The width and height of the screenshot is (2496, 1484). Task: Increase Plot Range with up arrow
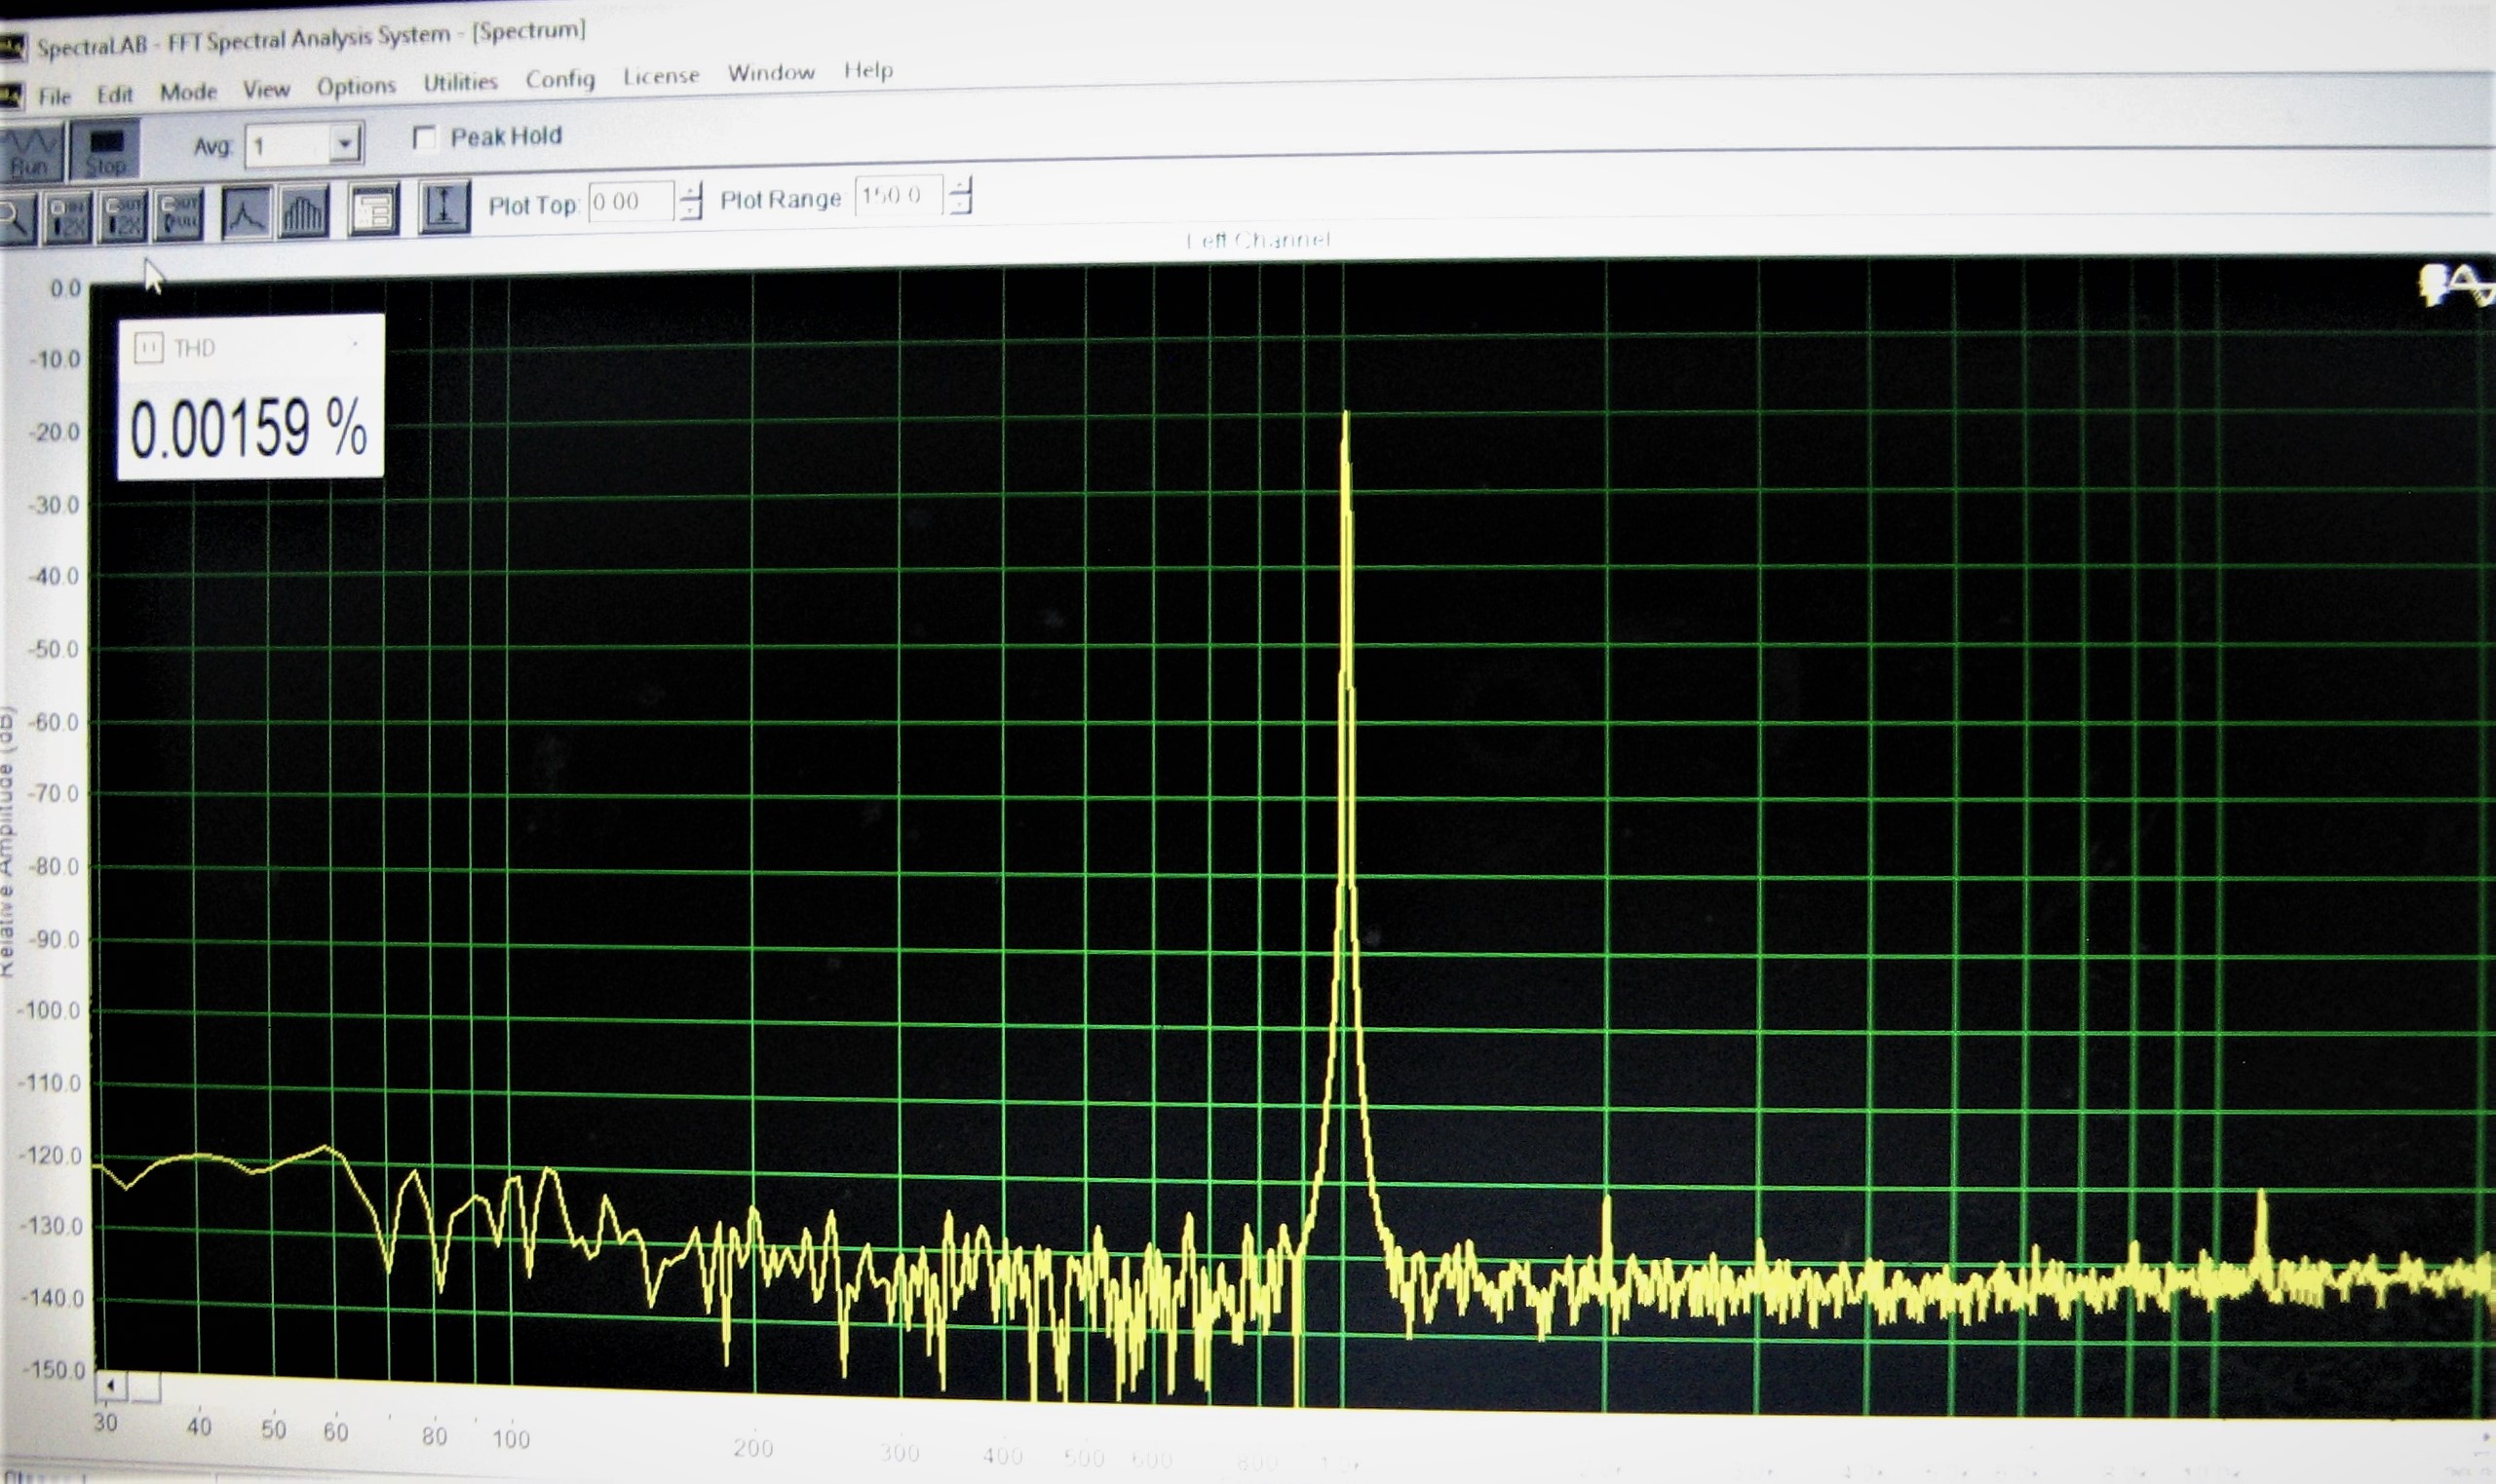(960, 185)
